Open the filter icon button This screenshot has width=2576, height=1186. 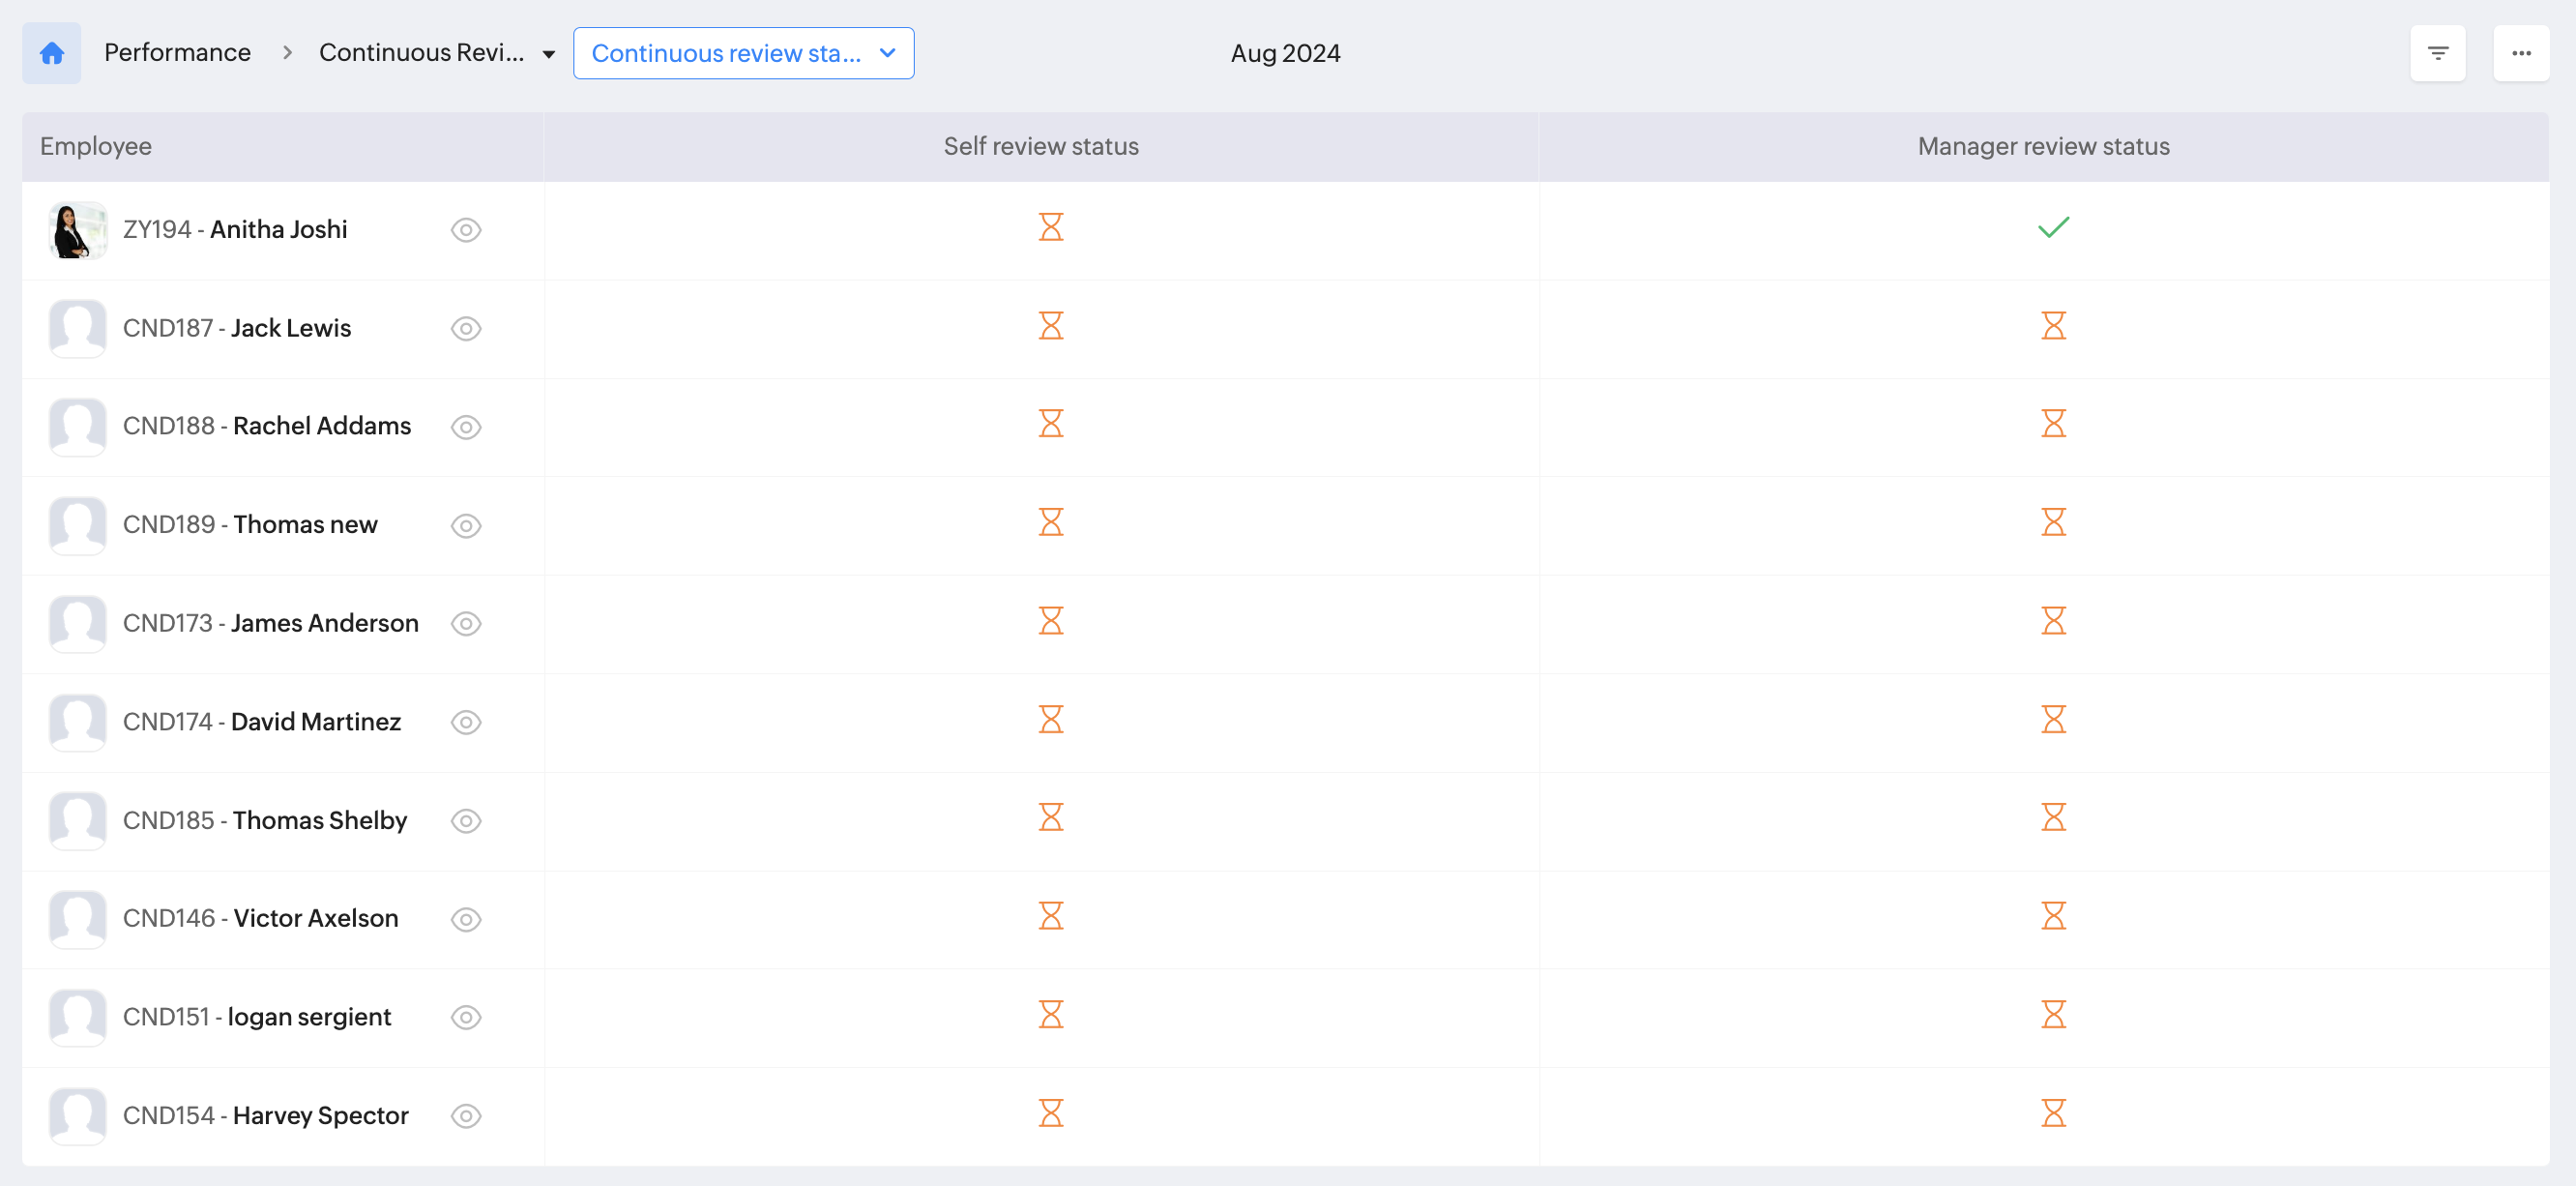tap(2437, 53)
